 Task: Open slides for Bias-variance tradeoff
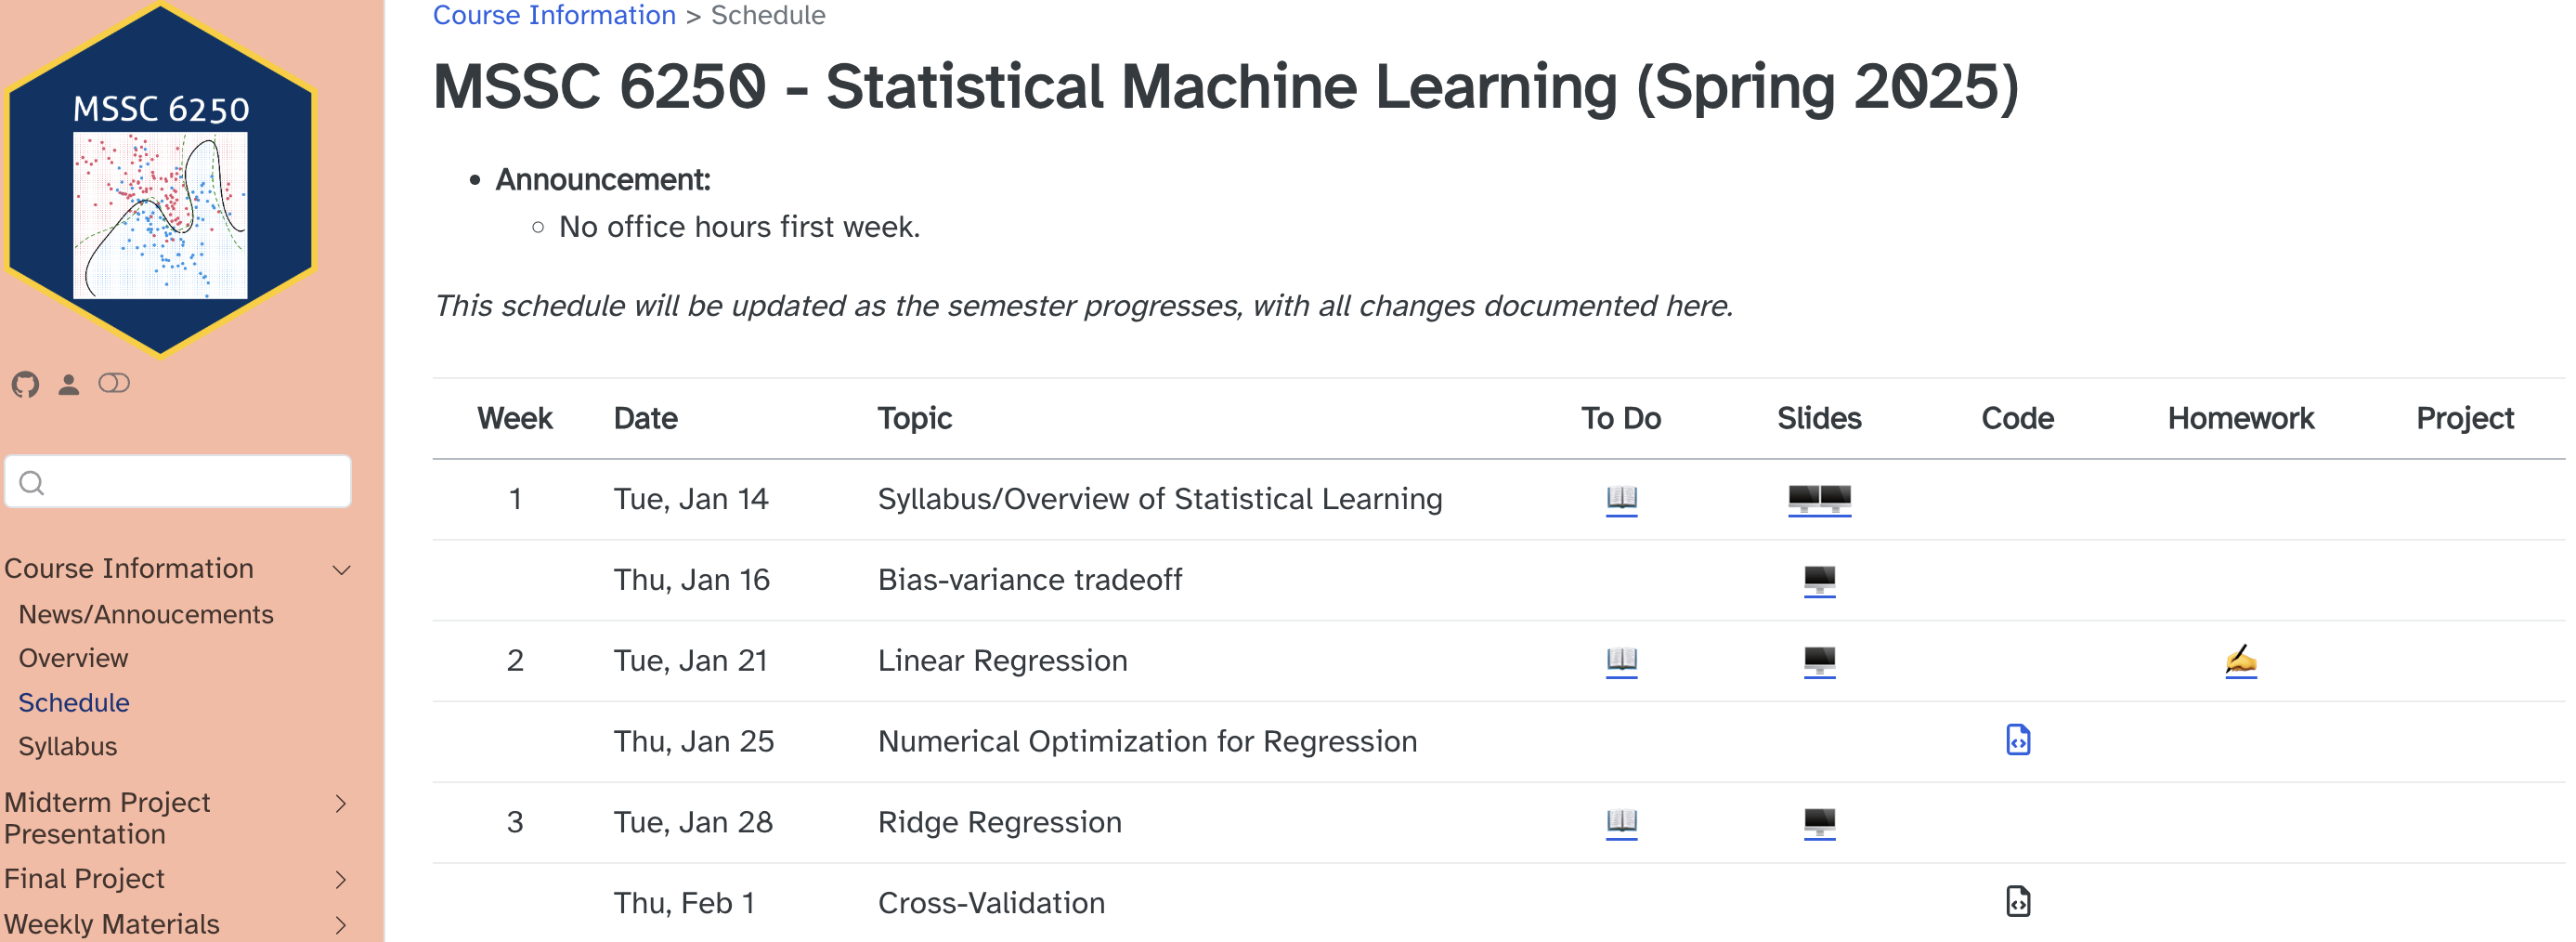(1819, 579)
